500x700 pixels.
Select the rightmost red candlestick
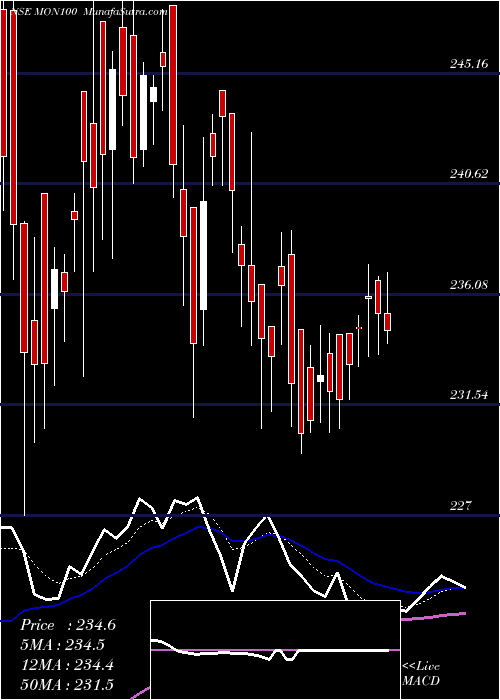pos(388,322)
